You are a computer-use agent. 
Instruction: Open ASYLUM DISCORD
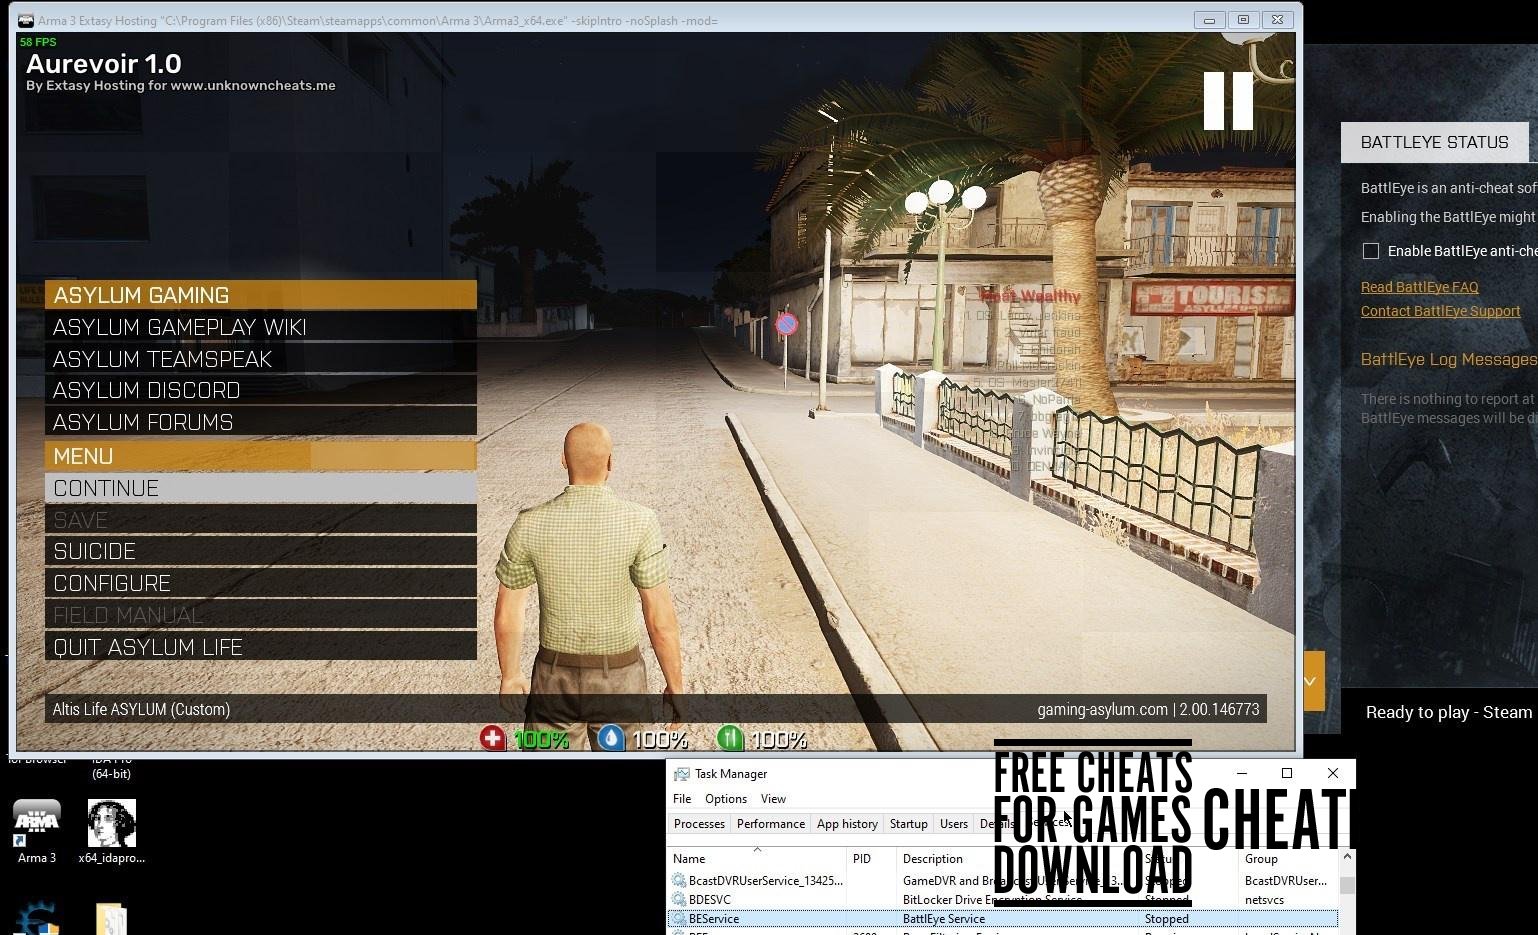click(x=260, y=390)
